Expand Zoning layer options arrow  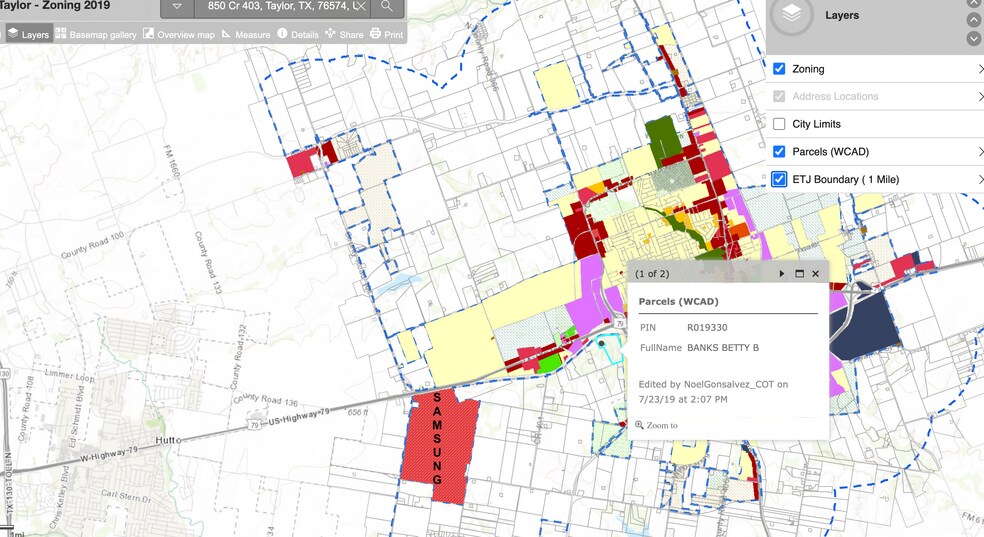coord(980,69)
